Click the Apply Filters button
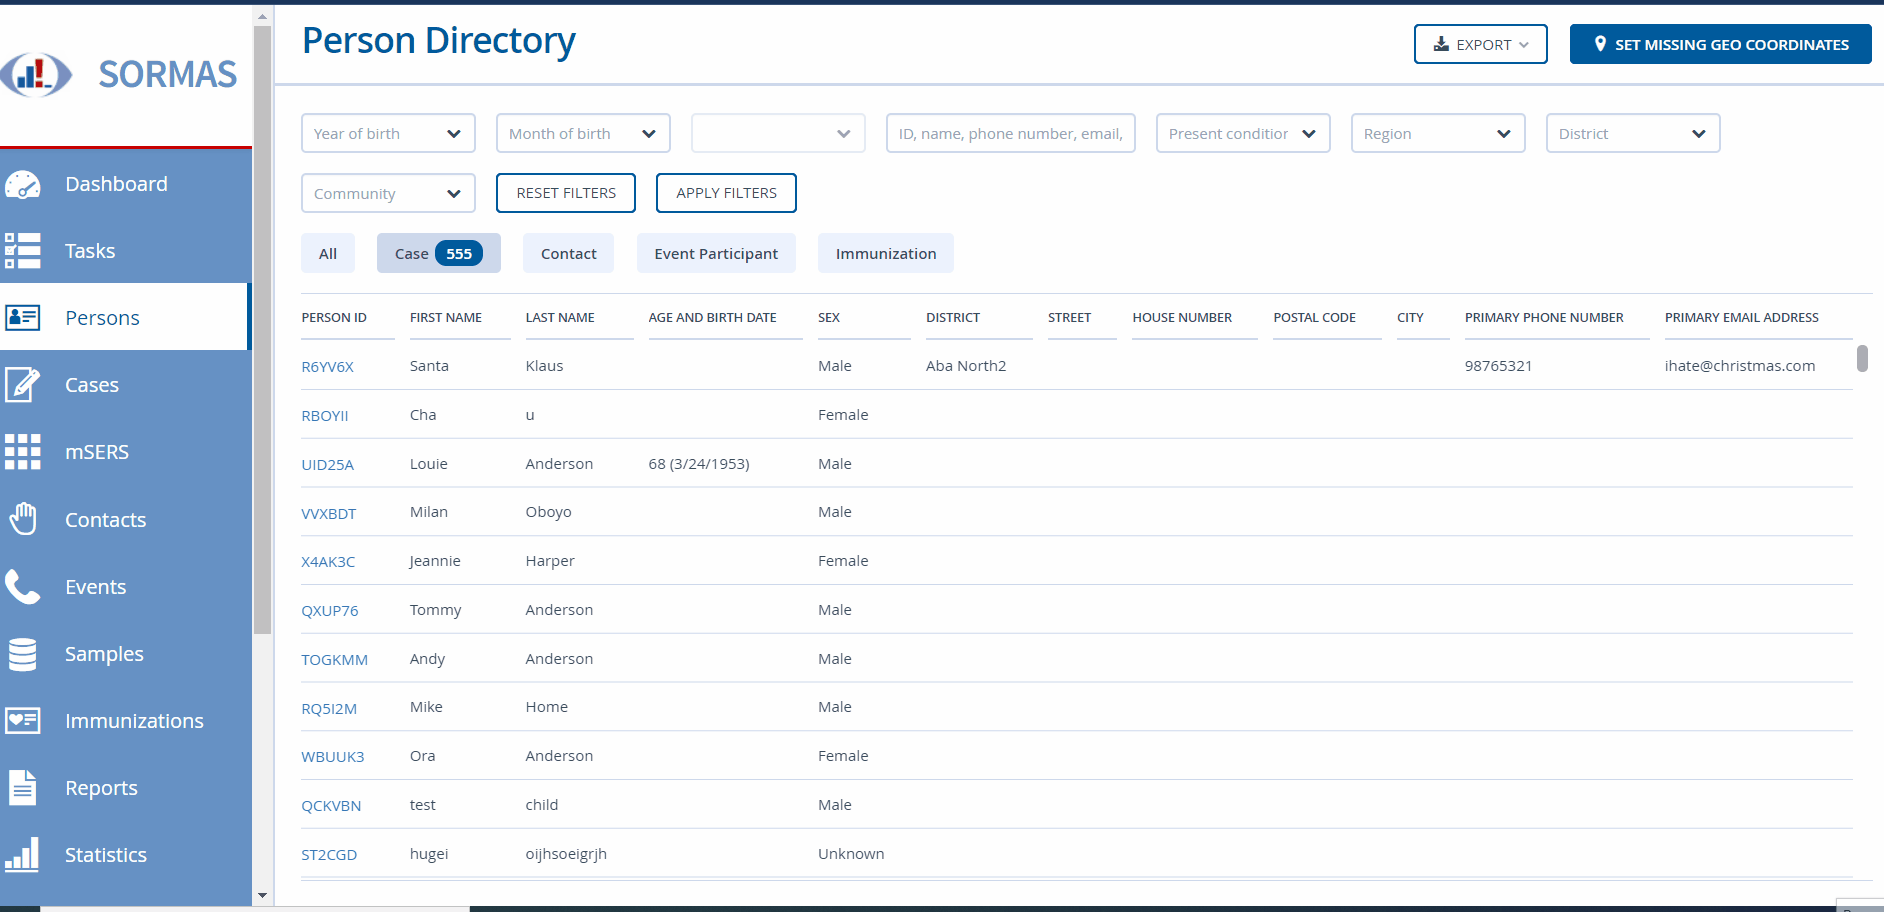 pos(726,193)
